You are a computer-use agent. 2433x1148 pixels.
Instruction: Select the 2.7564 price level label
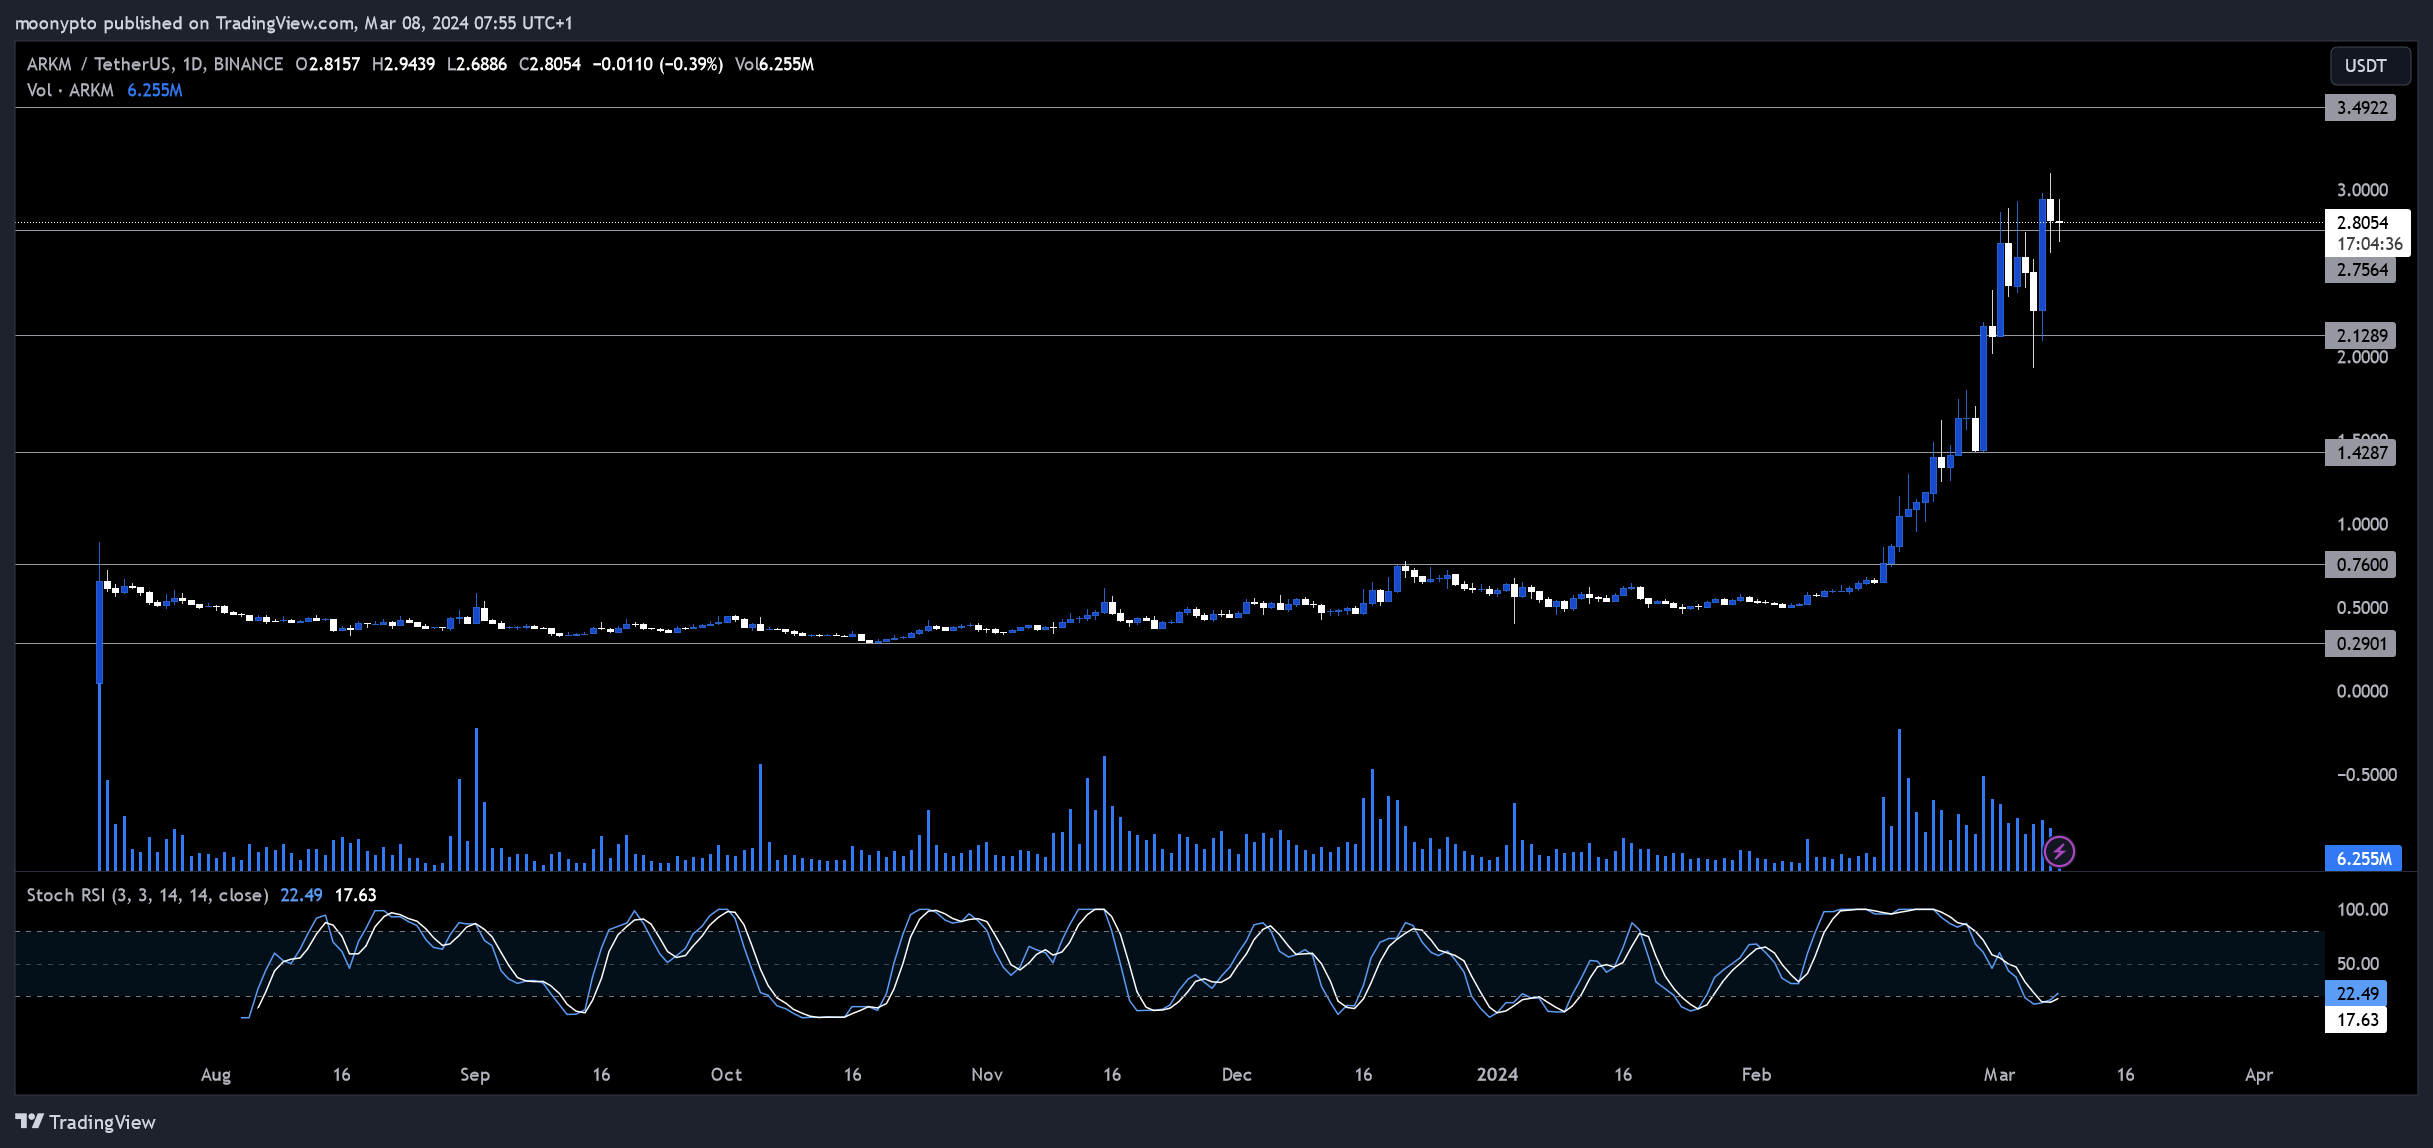2361,270
